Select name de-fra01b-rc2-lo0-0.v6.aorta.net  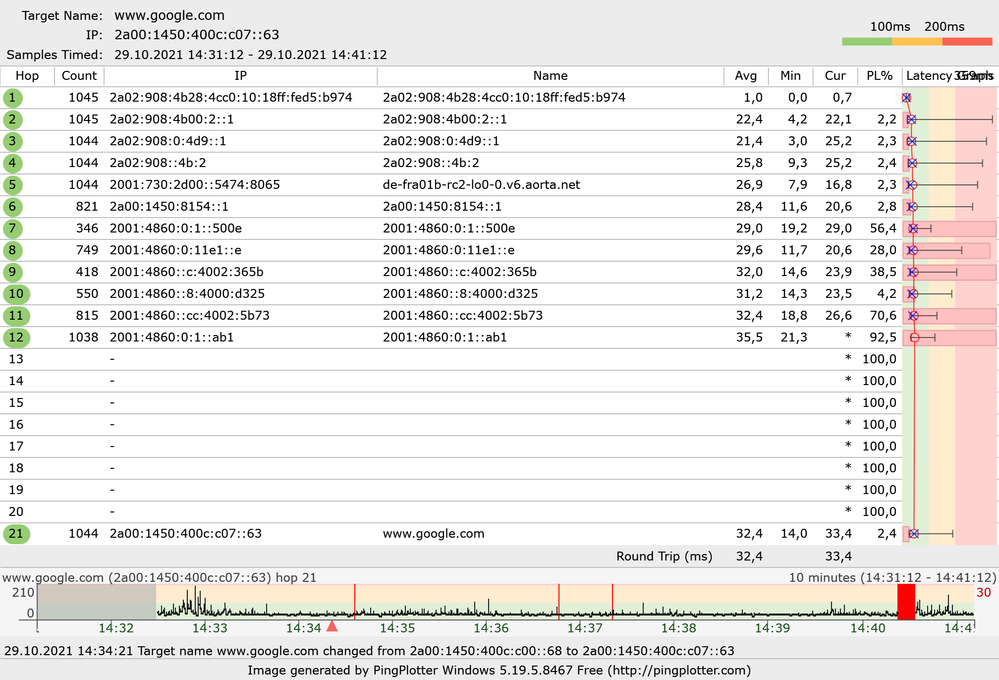[482, 185]
